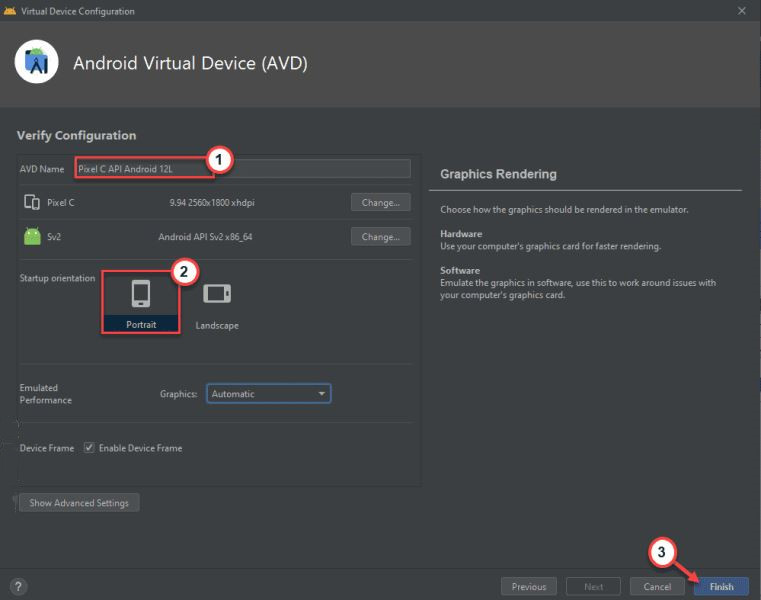Click the Portrait label text
This screenshot has height=600, width=761.
pos(141,325)
